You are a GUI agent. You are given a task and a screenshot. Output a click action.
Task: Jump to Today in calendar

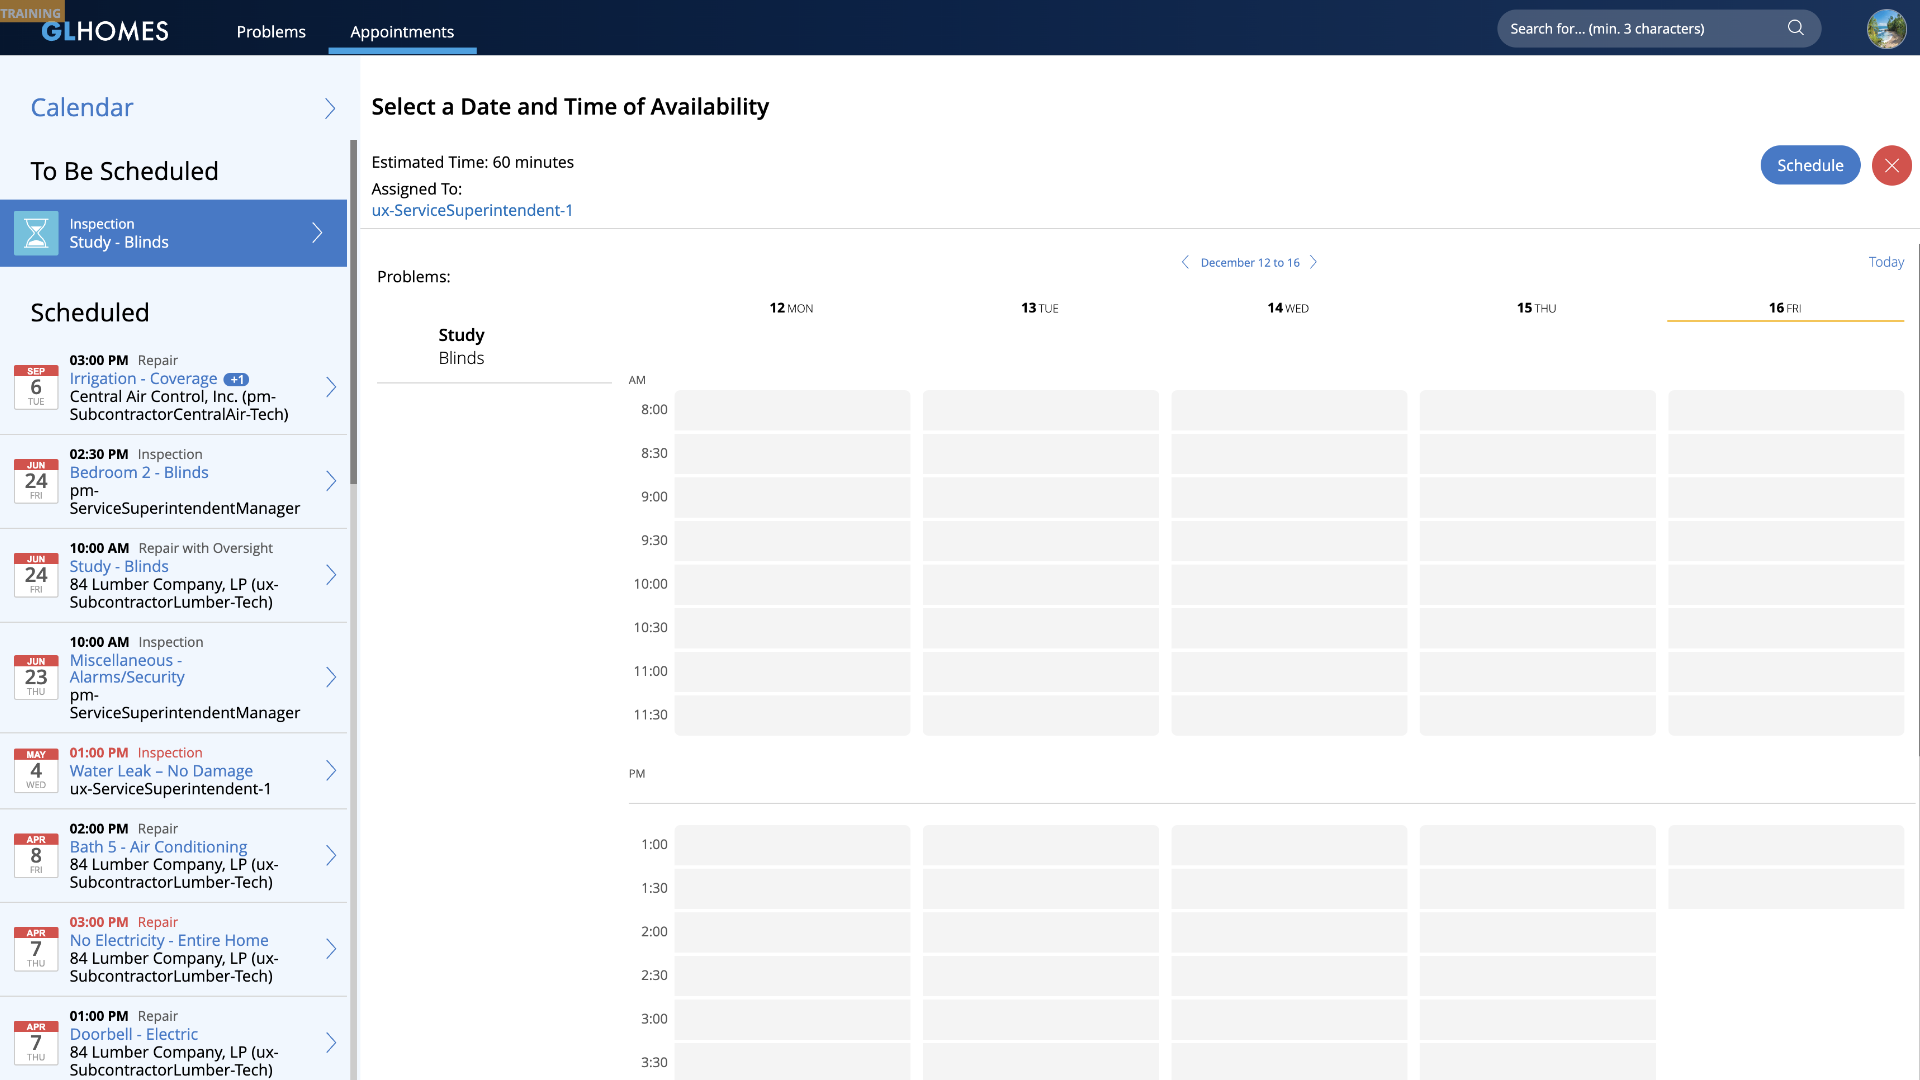[x=1886, y=262]
